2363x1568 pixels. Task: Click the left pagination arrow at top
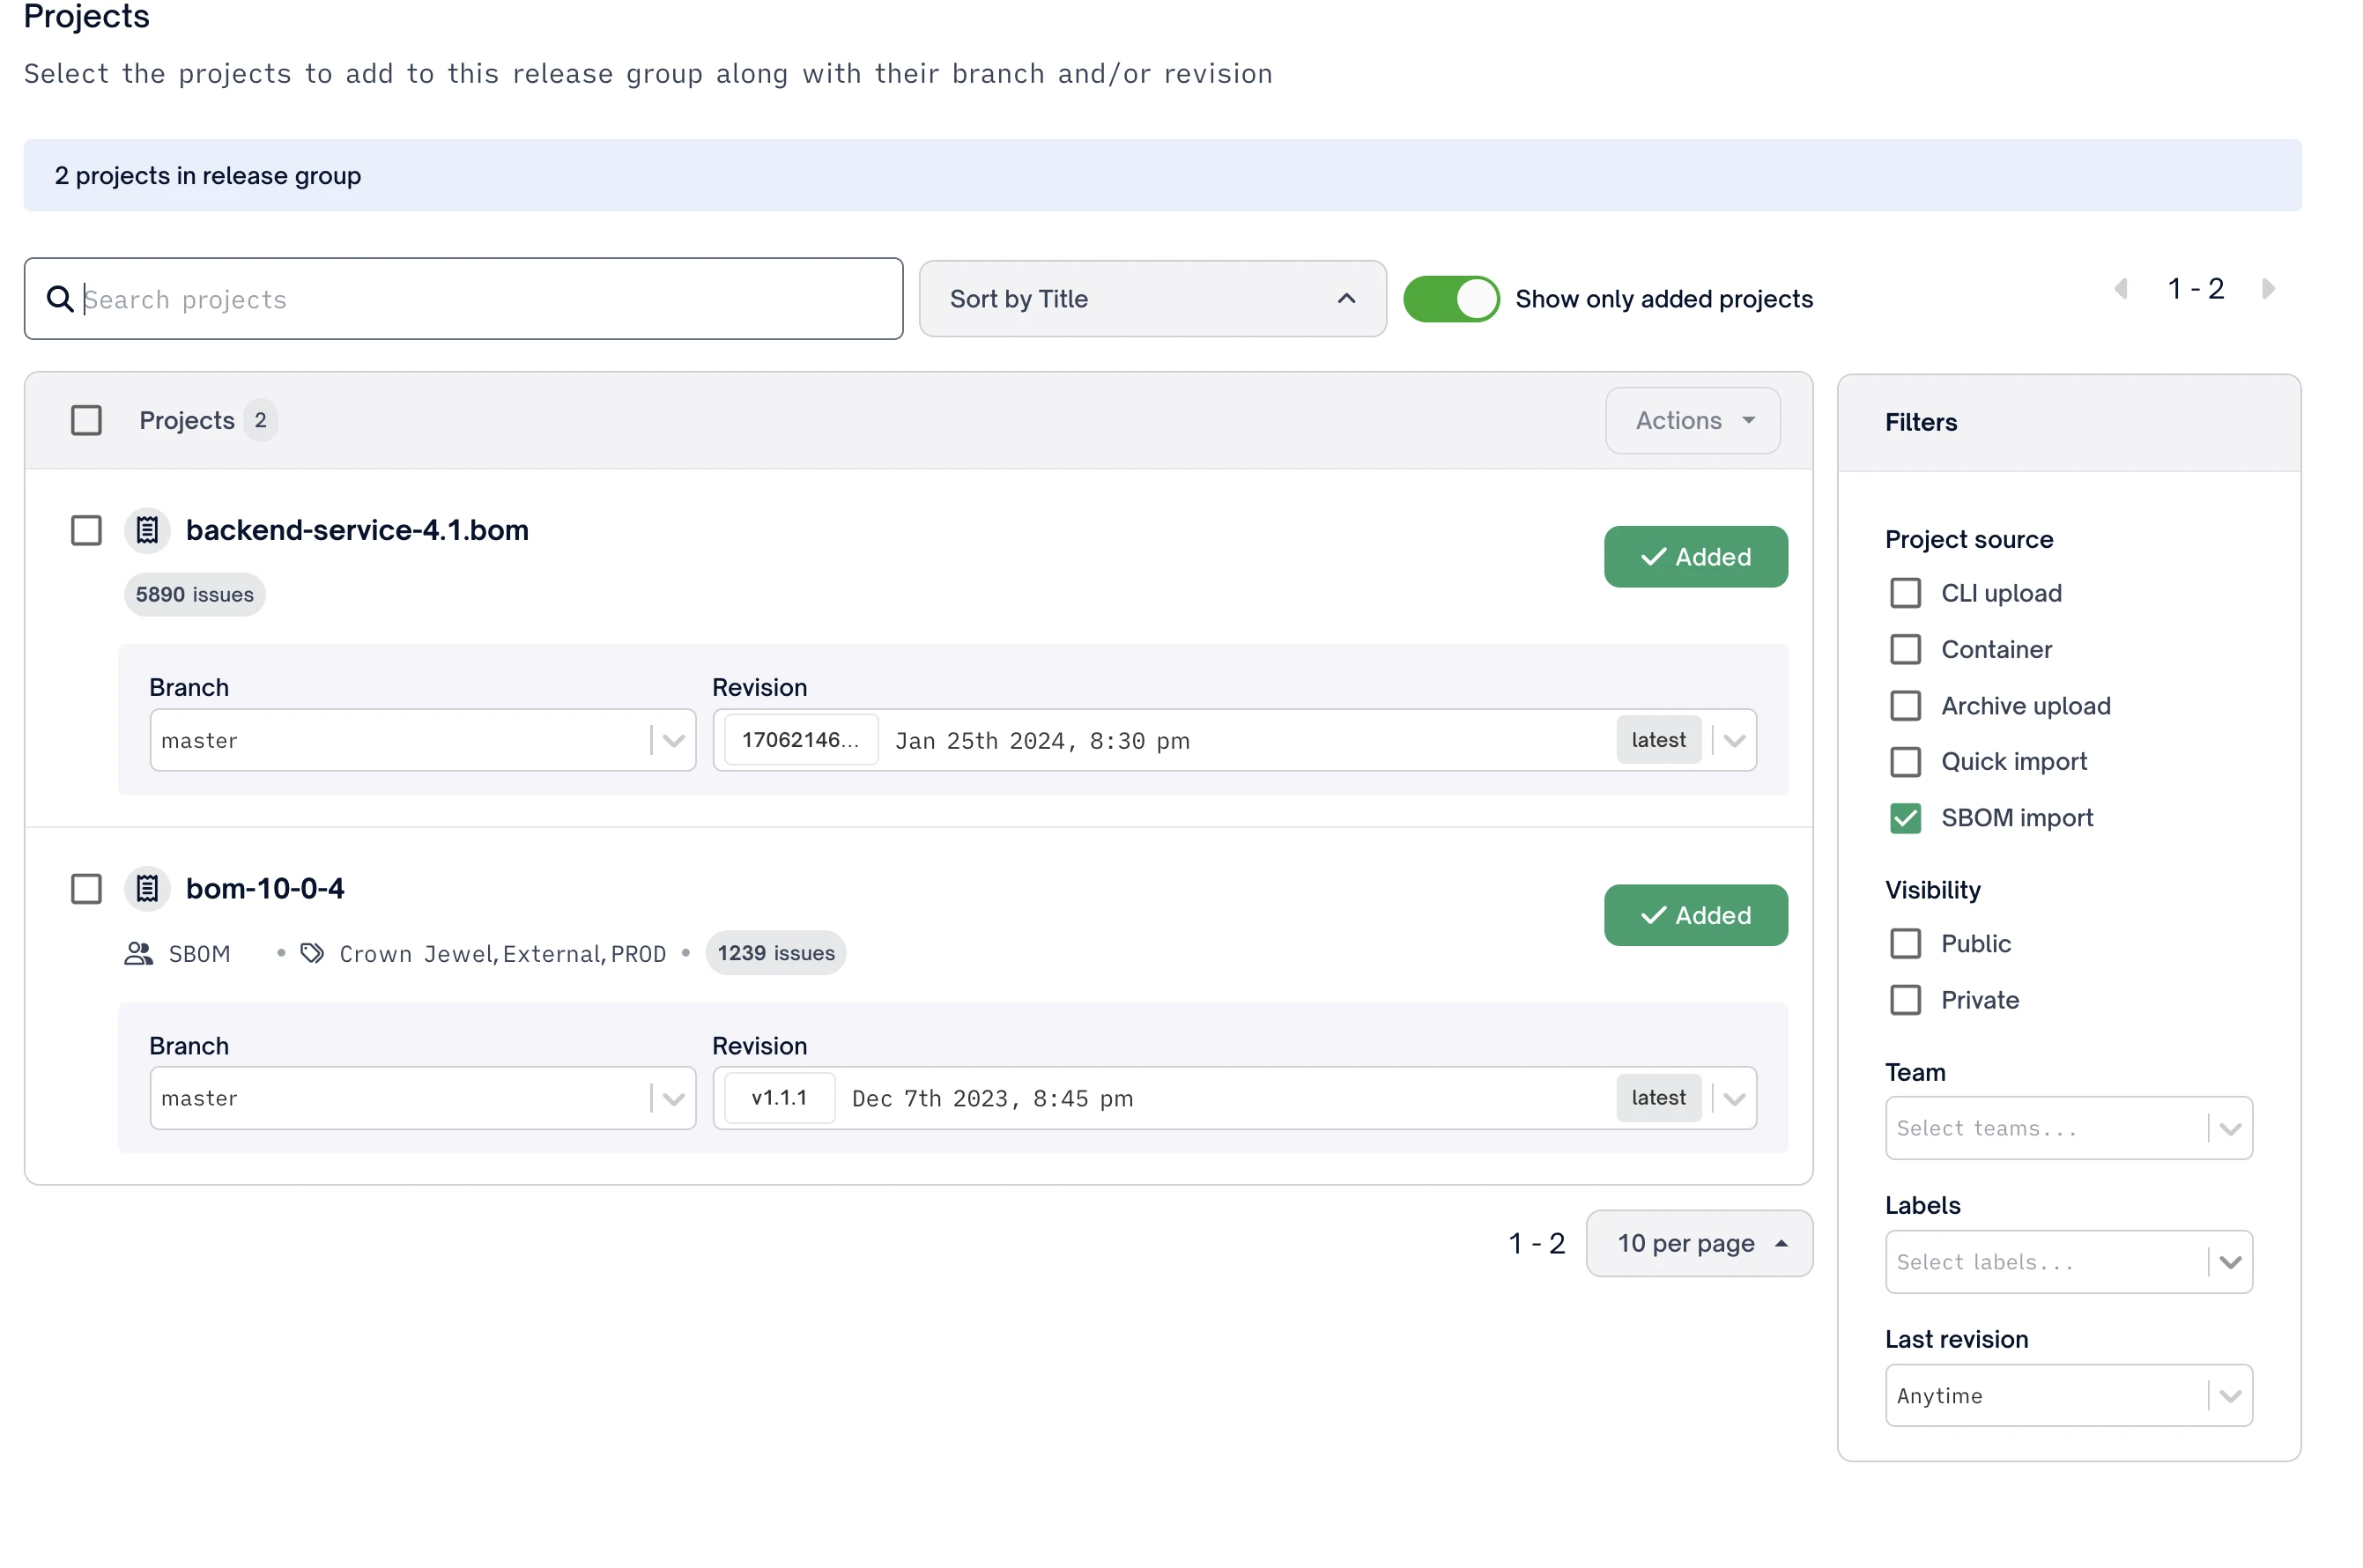[x=2121, y=288]
